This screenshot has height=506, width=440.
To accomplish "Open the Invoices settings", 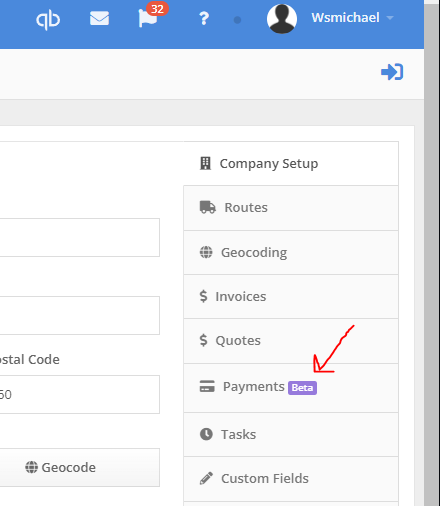I will (x=291, y=296).
